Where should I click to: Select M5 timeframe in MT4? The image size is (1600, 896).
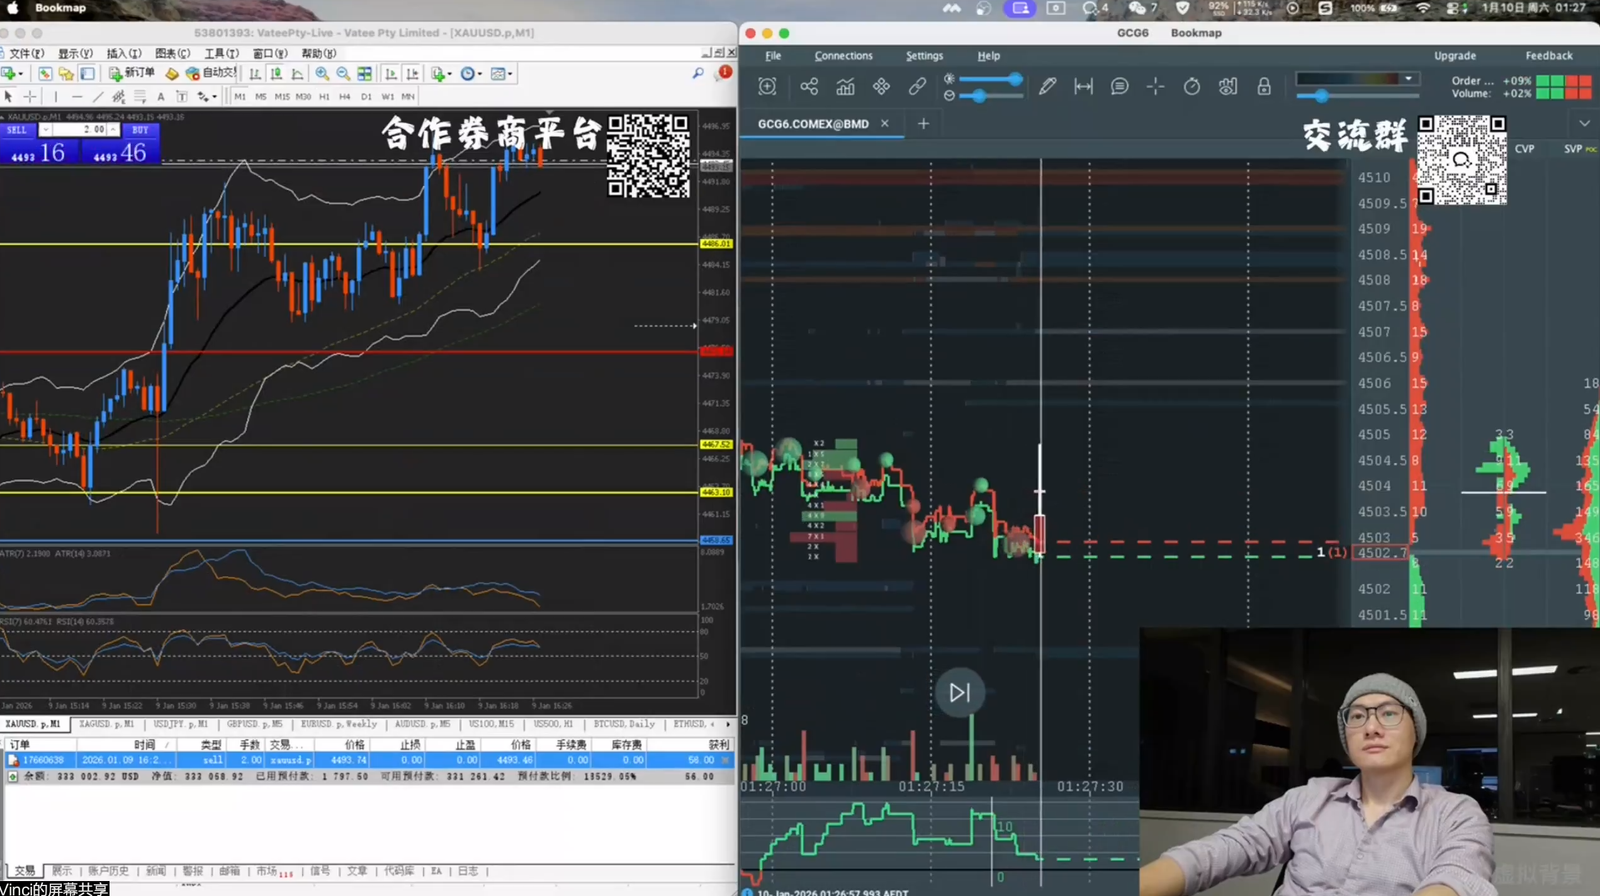tap(261, 97)
